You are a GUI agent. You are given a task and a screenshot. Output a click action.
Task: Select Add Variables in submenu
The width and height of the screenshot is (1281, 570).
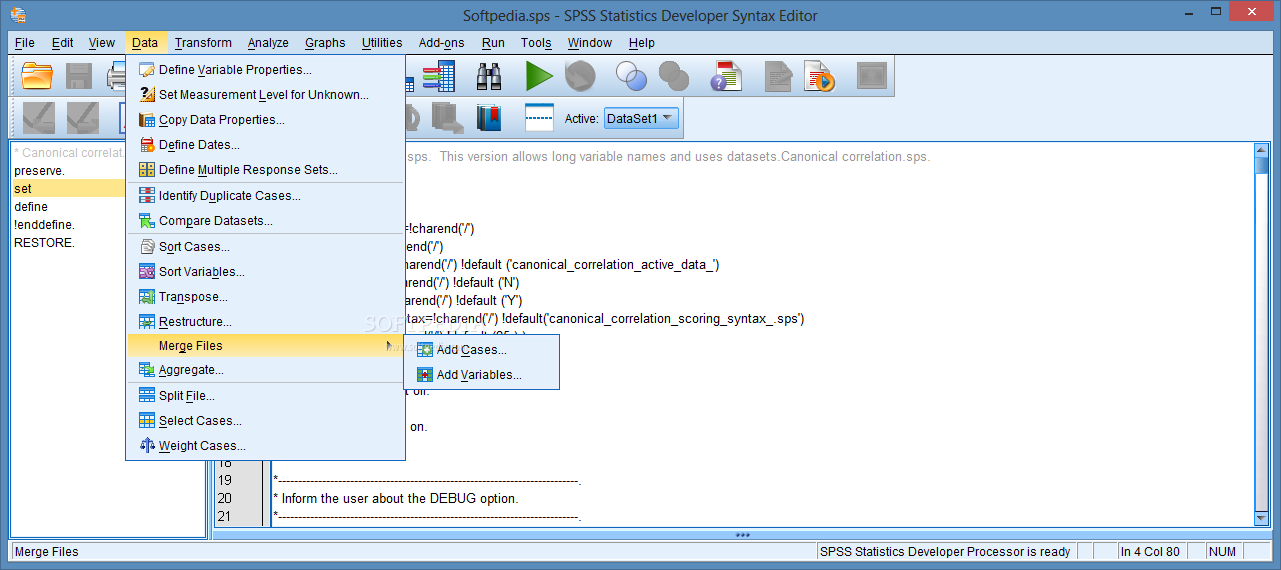(x=481, y=375)
